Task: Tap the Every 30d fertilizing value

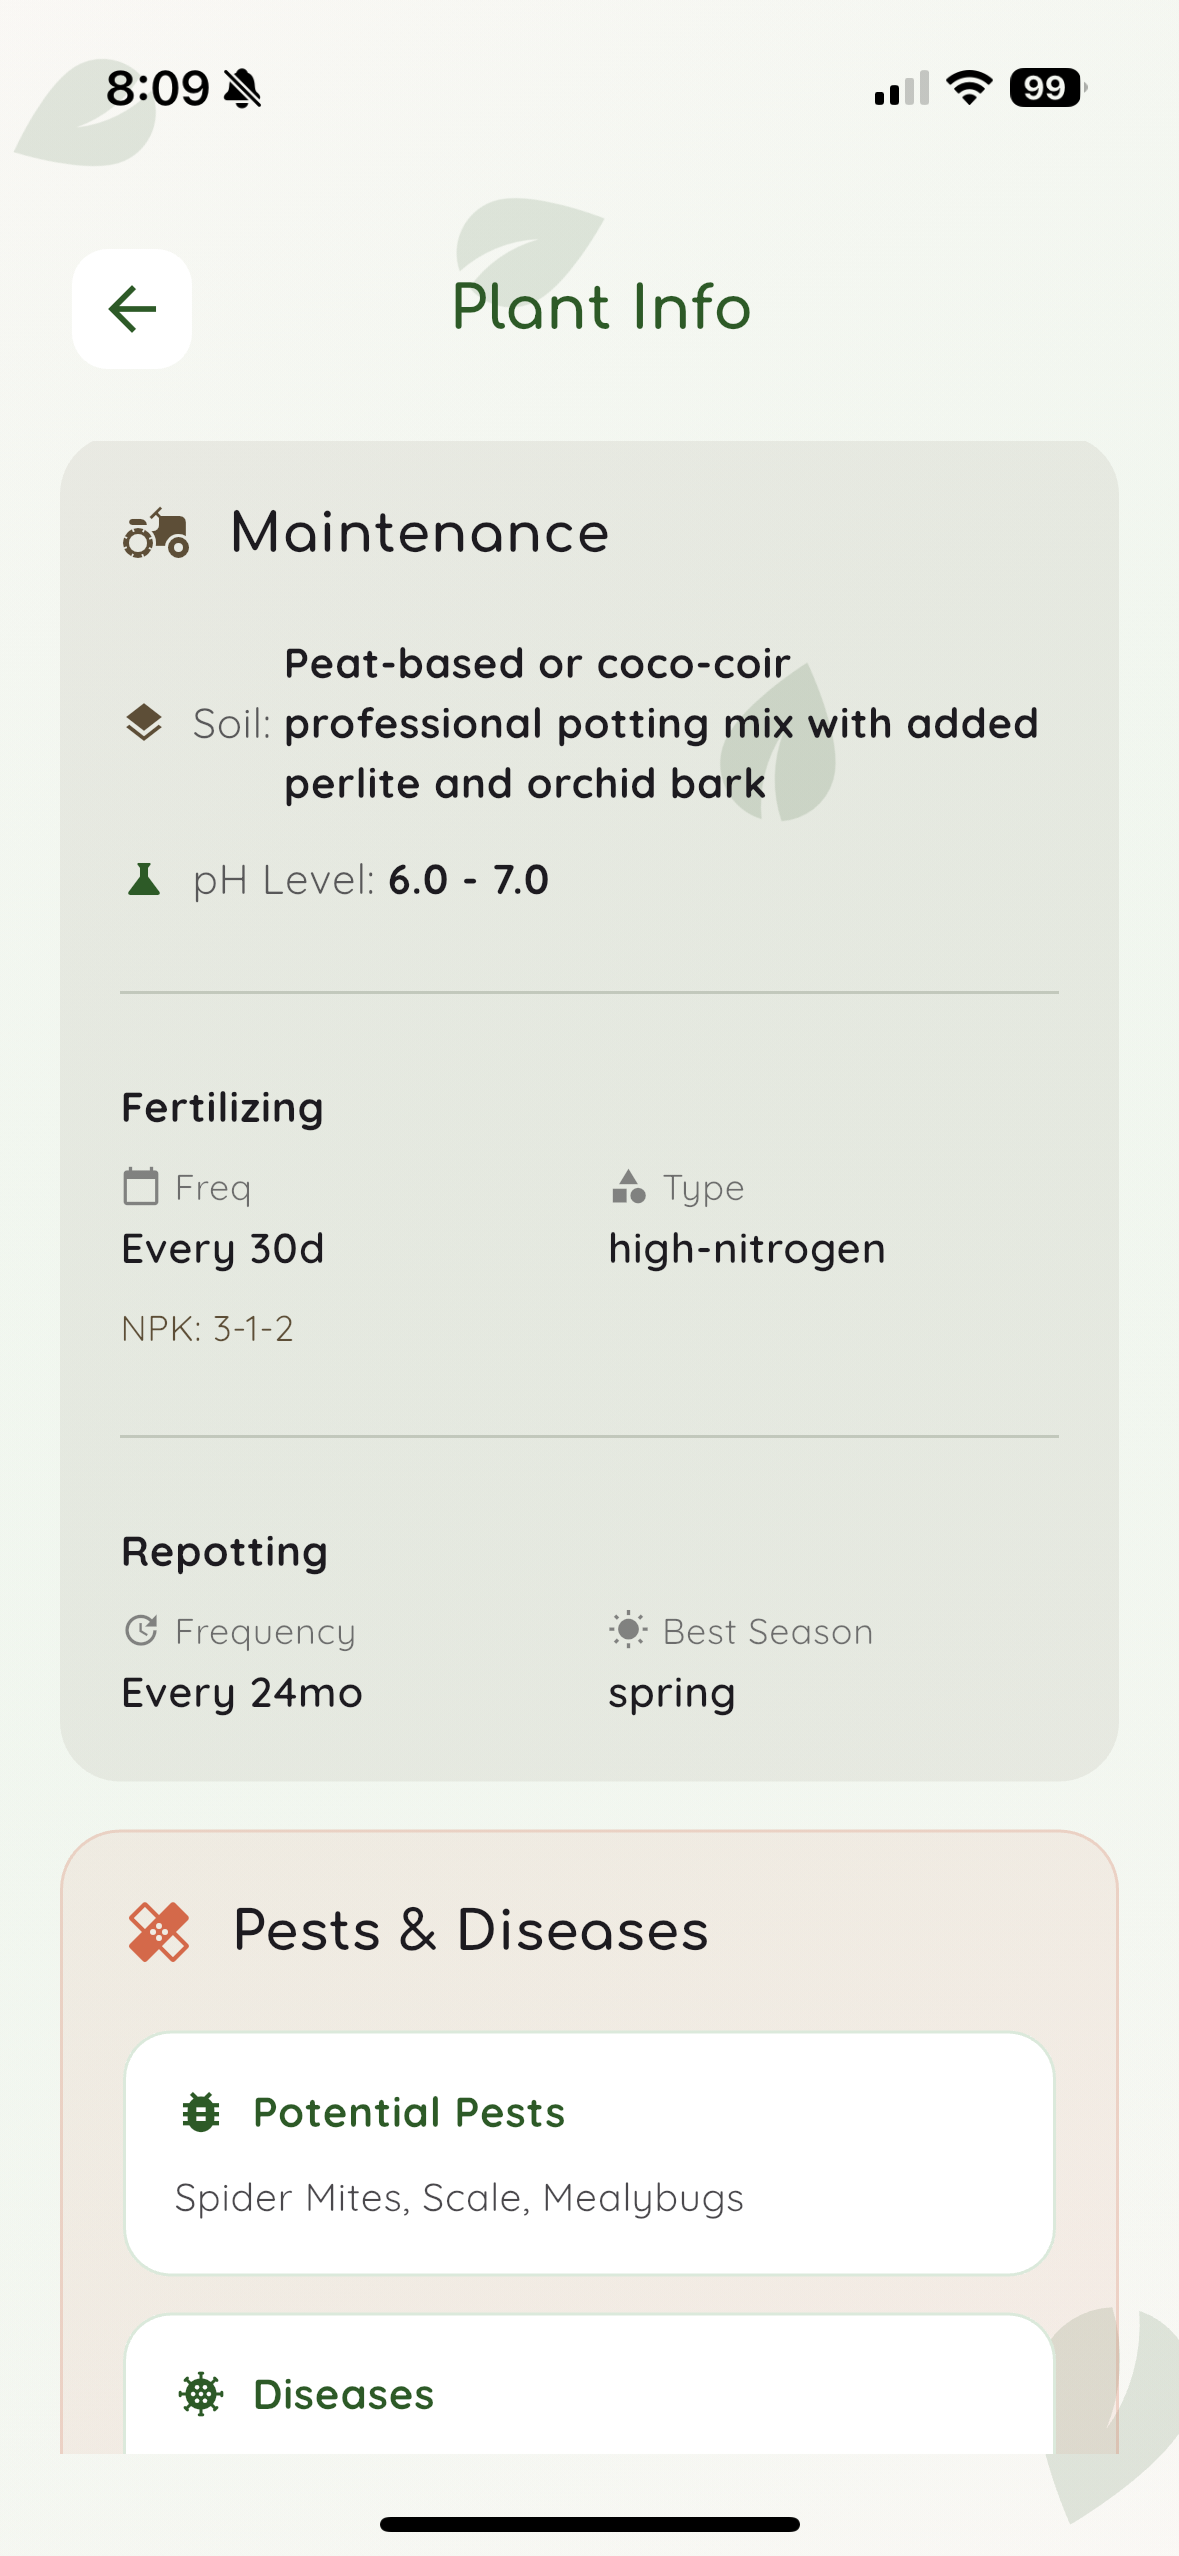Action: [223, 1249]
